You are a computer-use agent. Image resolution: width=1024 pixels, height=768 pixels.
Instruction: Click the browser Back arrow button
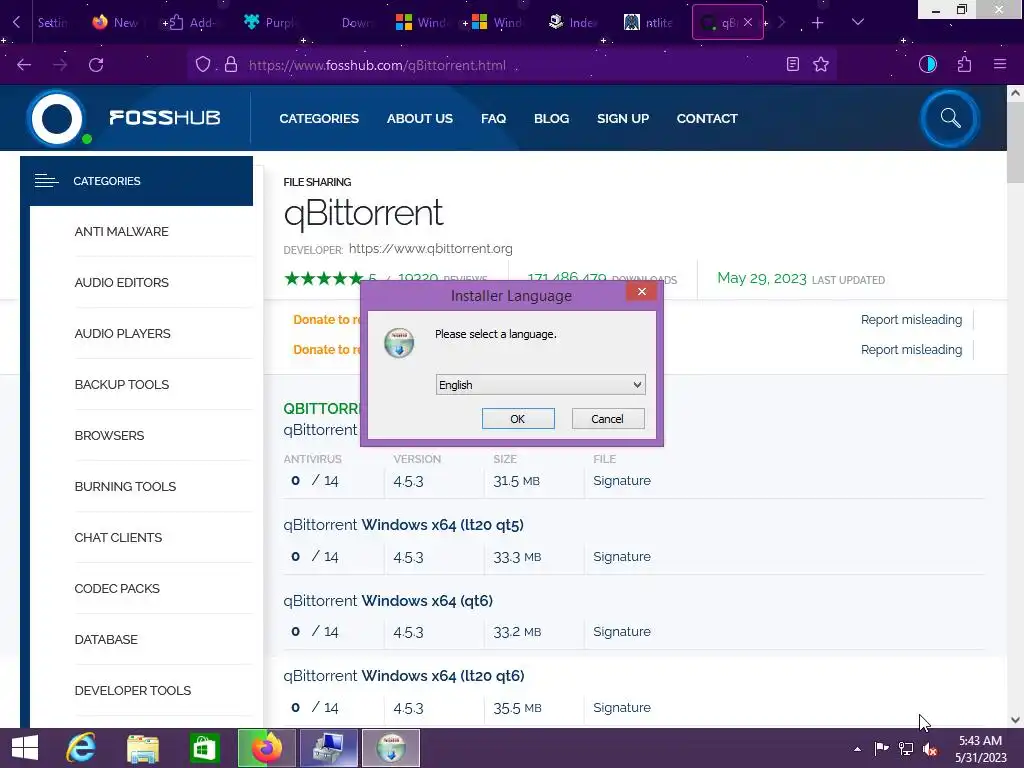point(24,65)
